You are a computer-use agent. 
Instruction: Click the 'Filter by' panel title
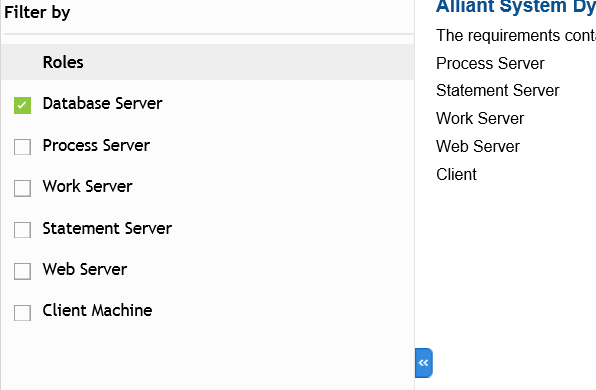coord(37,13)
